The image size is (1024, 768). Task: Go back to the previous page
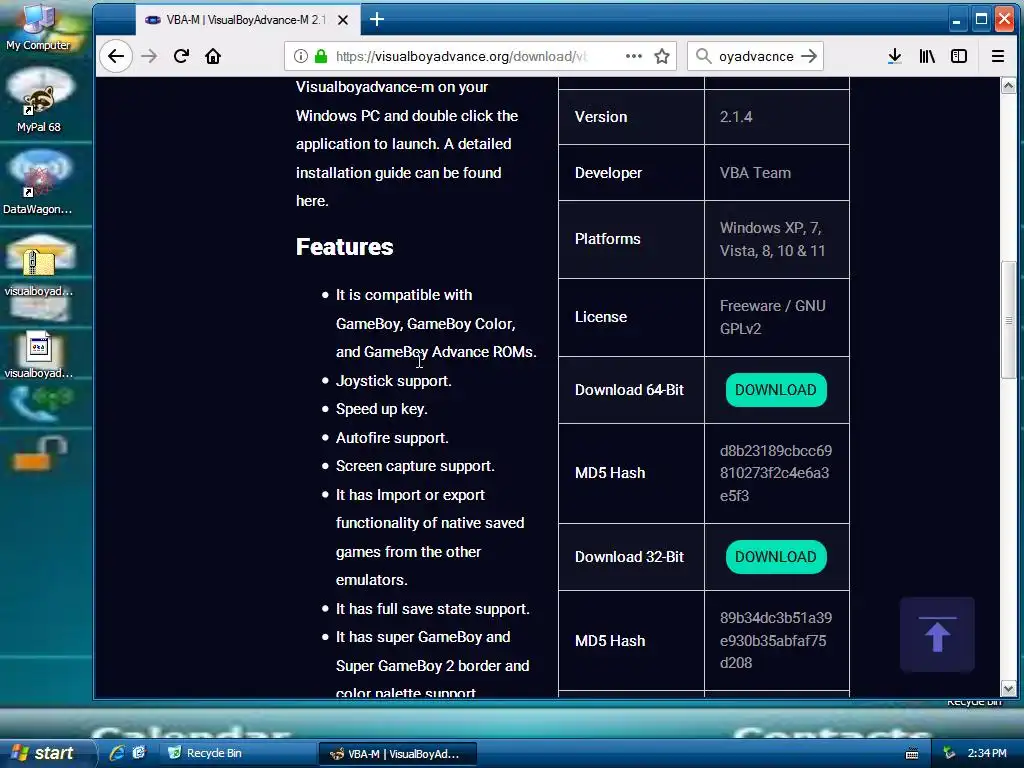[116, 56]
